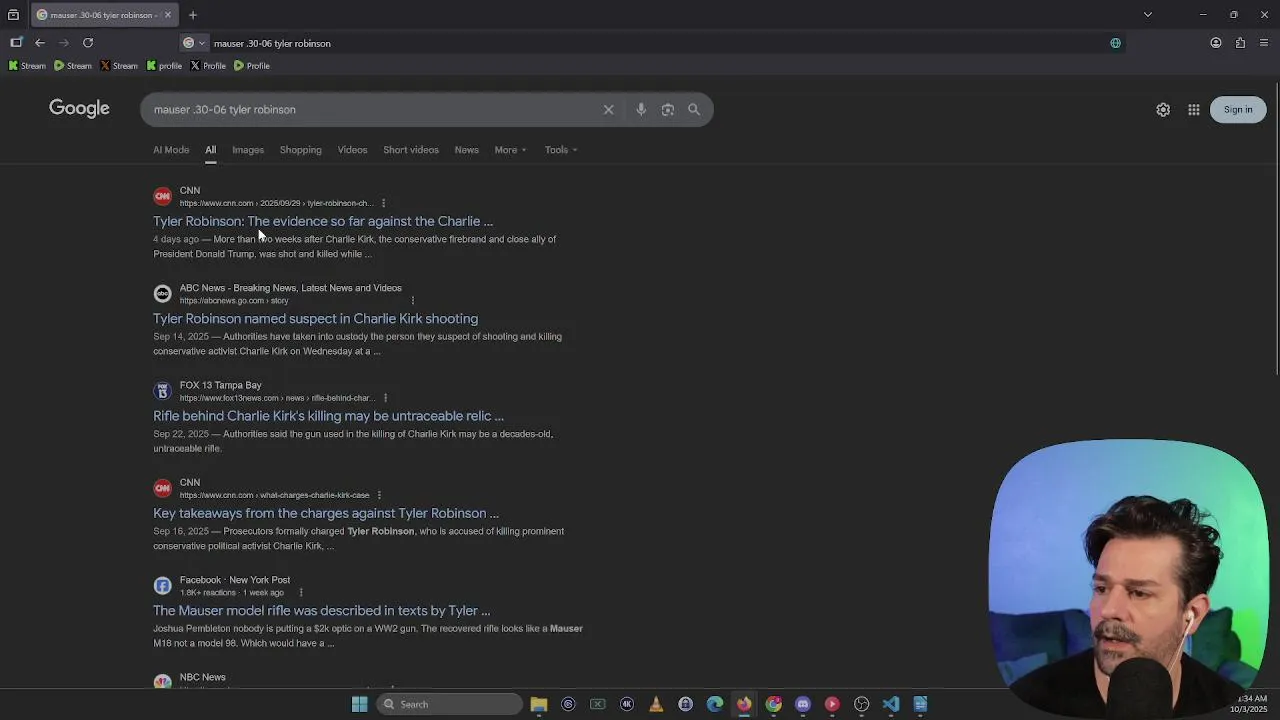Click the Windows taskbar Search box
The image size is (1280, 720).
(x=450, y=704)
